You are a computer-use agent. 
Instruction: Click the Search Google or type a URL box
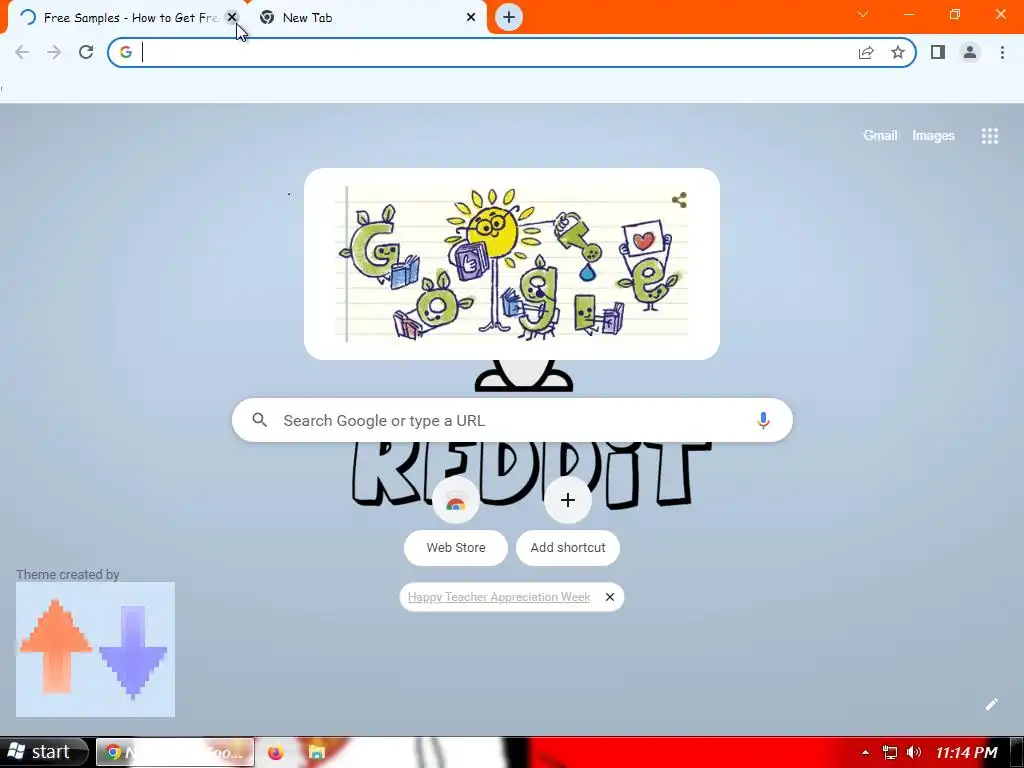coord(512,420)
